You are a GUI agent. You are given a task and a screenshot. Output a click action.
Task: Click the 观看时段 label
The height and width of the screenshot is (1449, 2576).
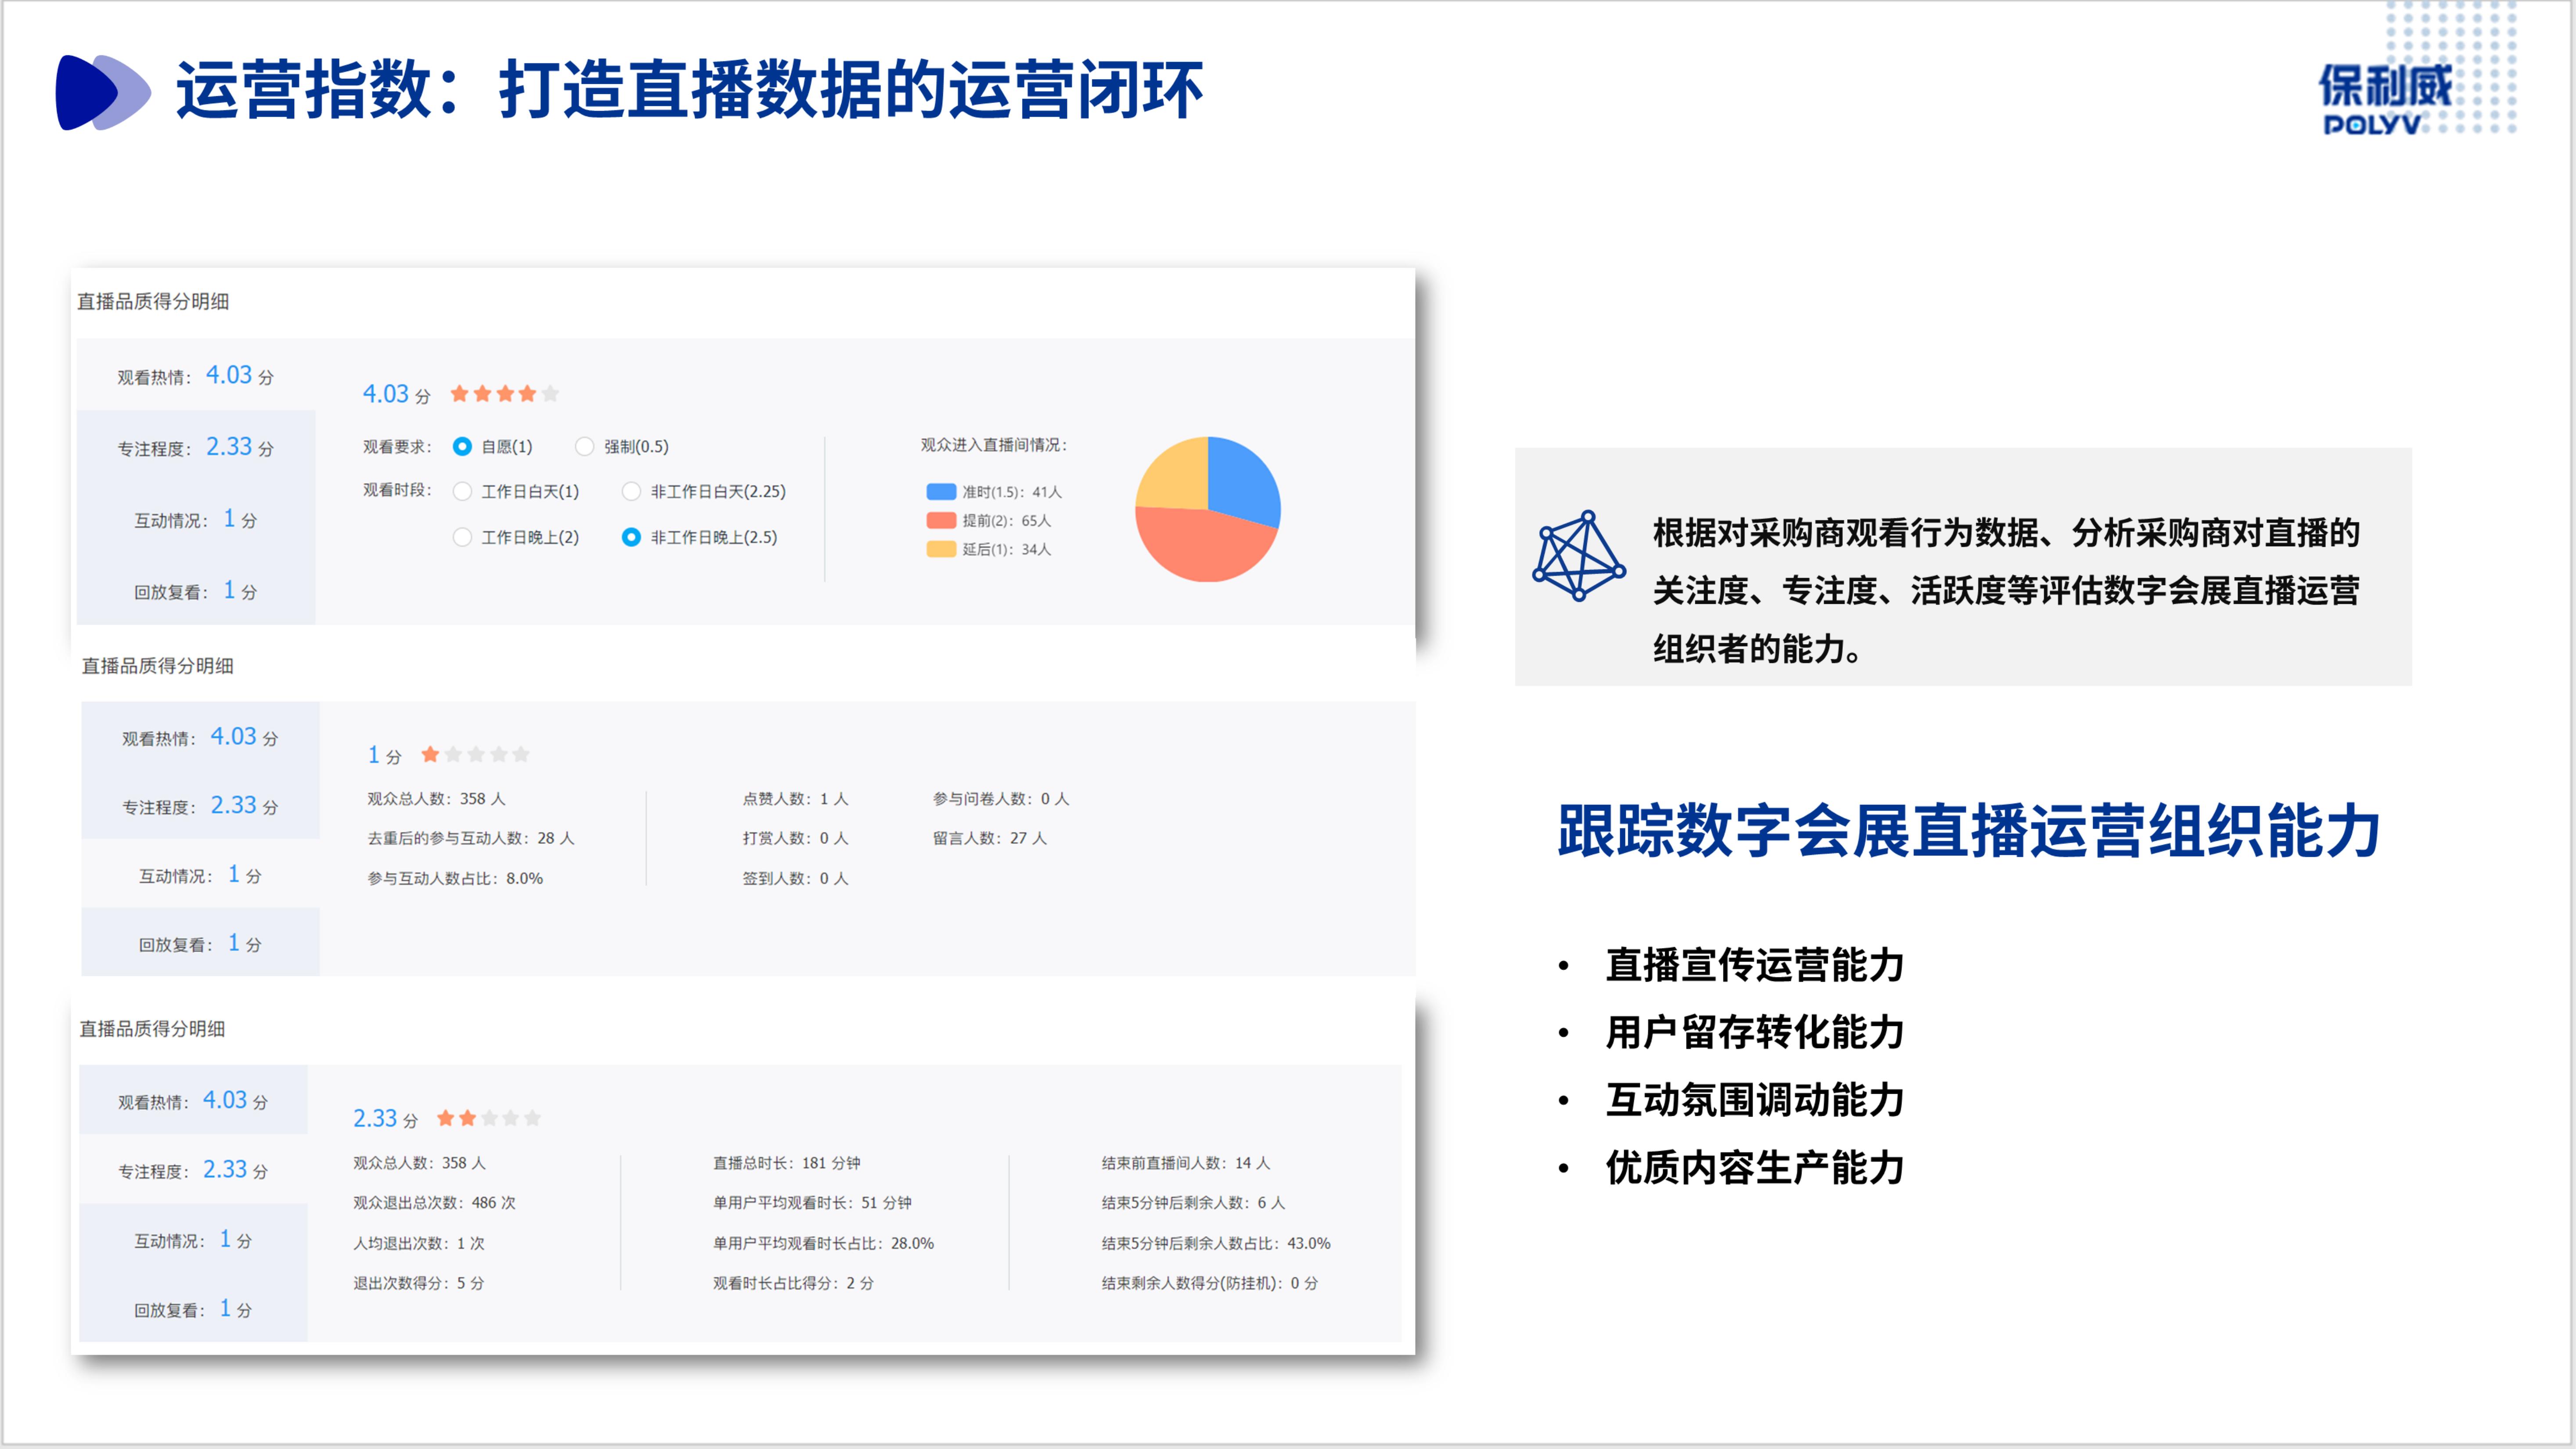click(396, 490)
